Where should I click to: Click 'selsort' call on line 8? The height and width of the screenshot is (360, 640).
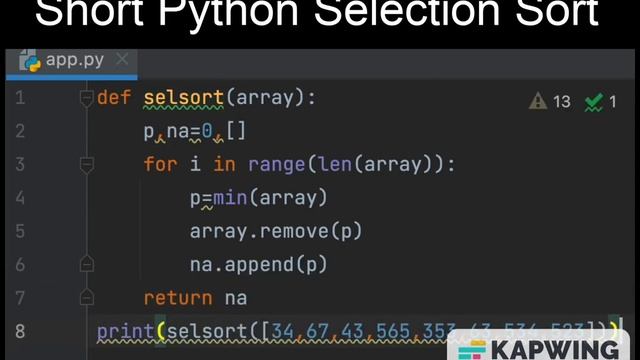pos(207,331)
